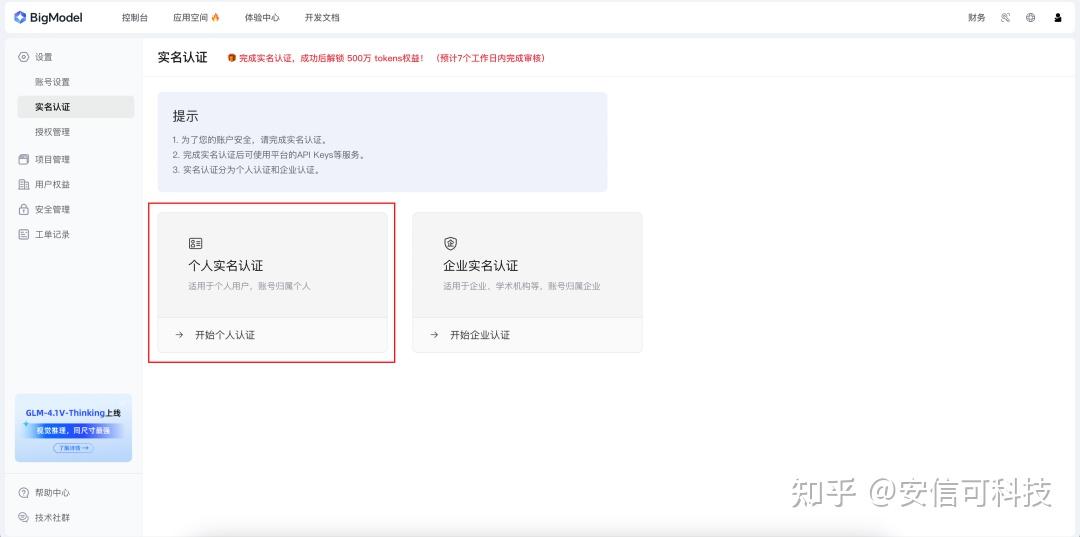Image resolution: width=1080 pixels, height=537 pixels.
Task: Click the 个人实名认证 card title
Action: [x=225, y=266]
